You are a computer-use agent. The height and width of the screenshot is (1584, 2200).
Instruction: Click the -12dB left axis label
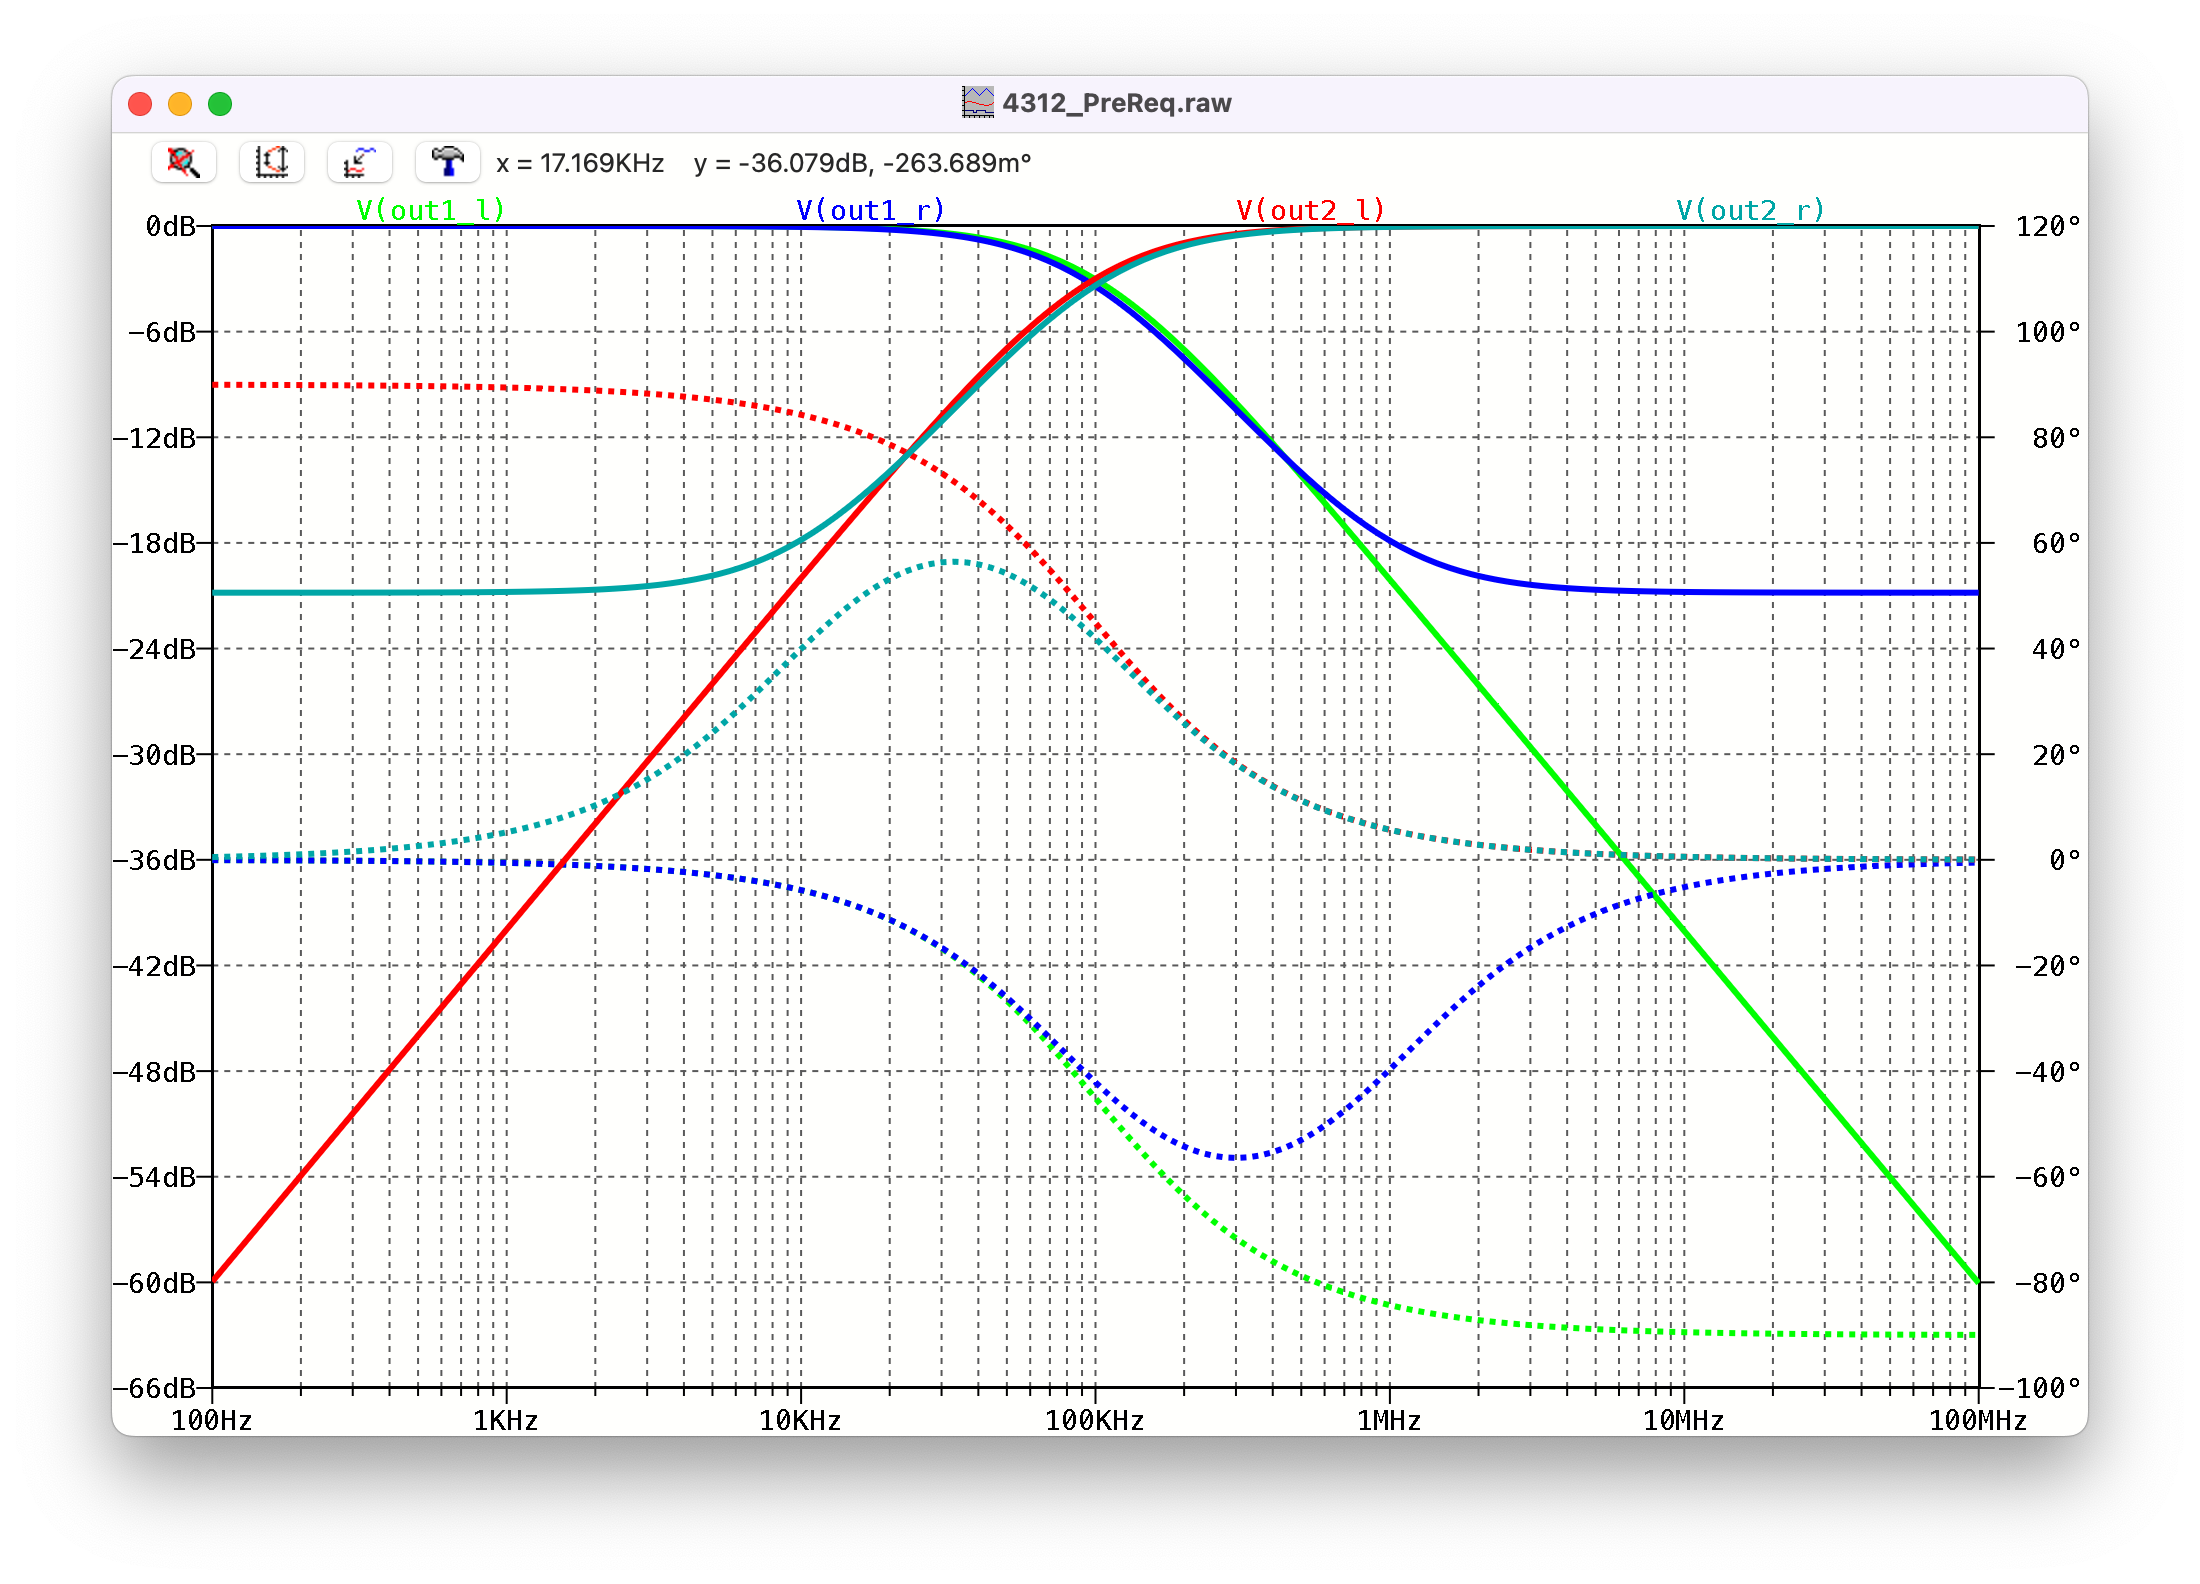coord(155,438)
